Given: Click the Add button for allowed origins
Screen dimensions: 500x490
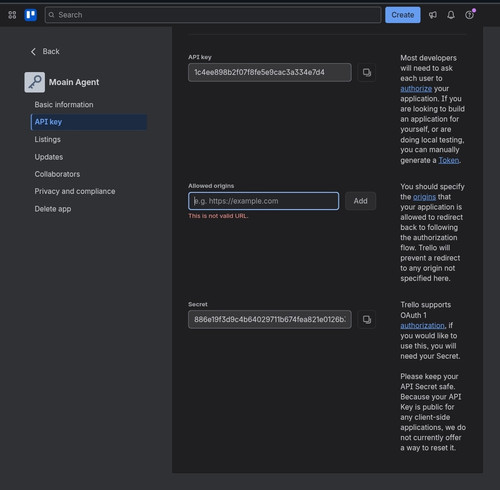Looking at the screenshot, I should pyautogui.click(x=360, y=201).
